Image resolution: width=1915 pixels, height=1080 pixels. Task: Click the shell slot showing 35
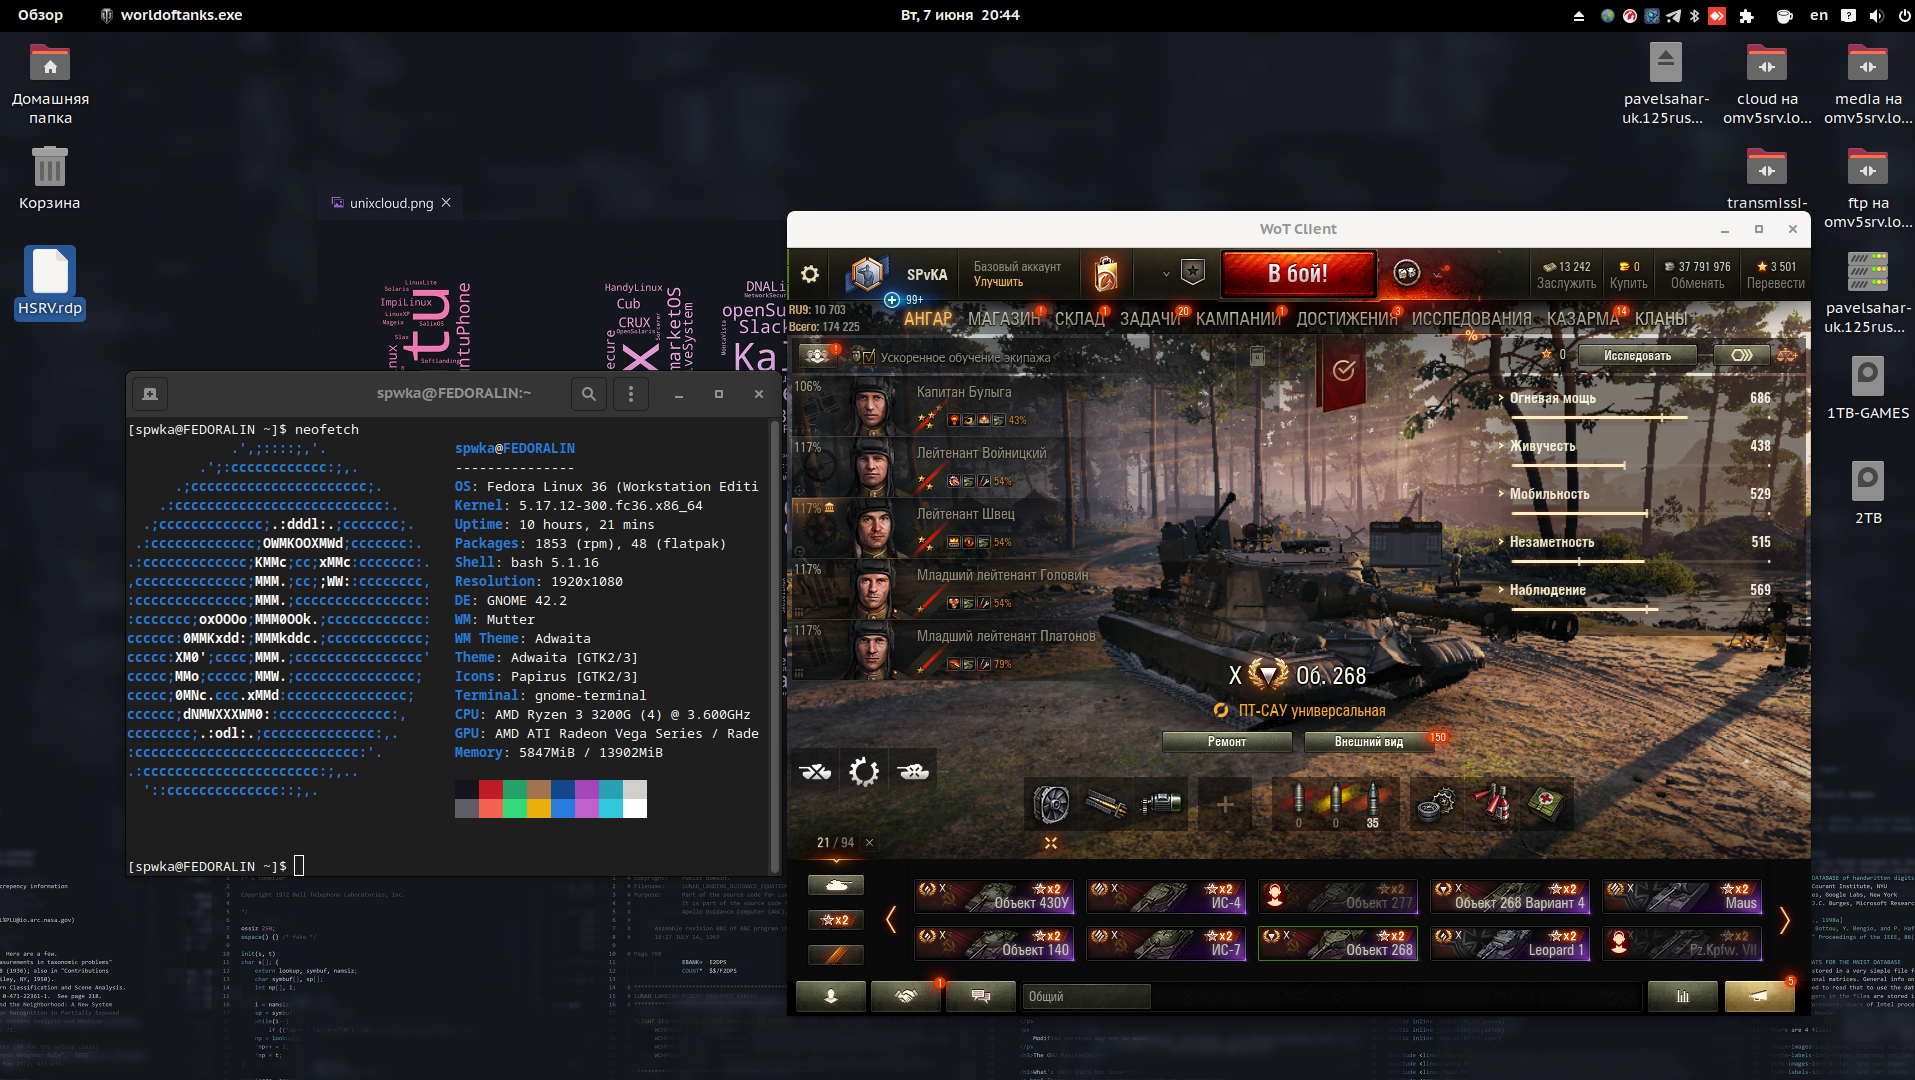pyautogui.click(x=1373, y=804)
